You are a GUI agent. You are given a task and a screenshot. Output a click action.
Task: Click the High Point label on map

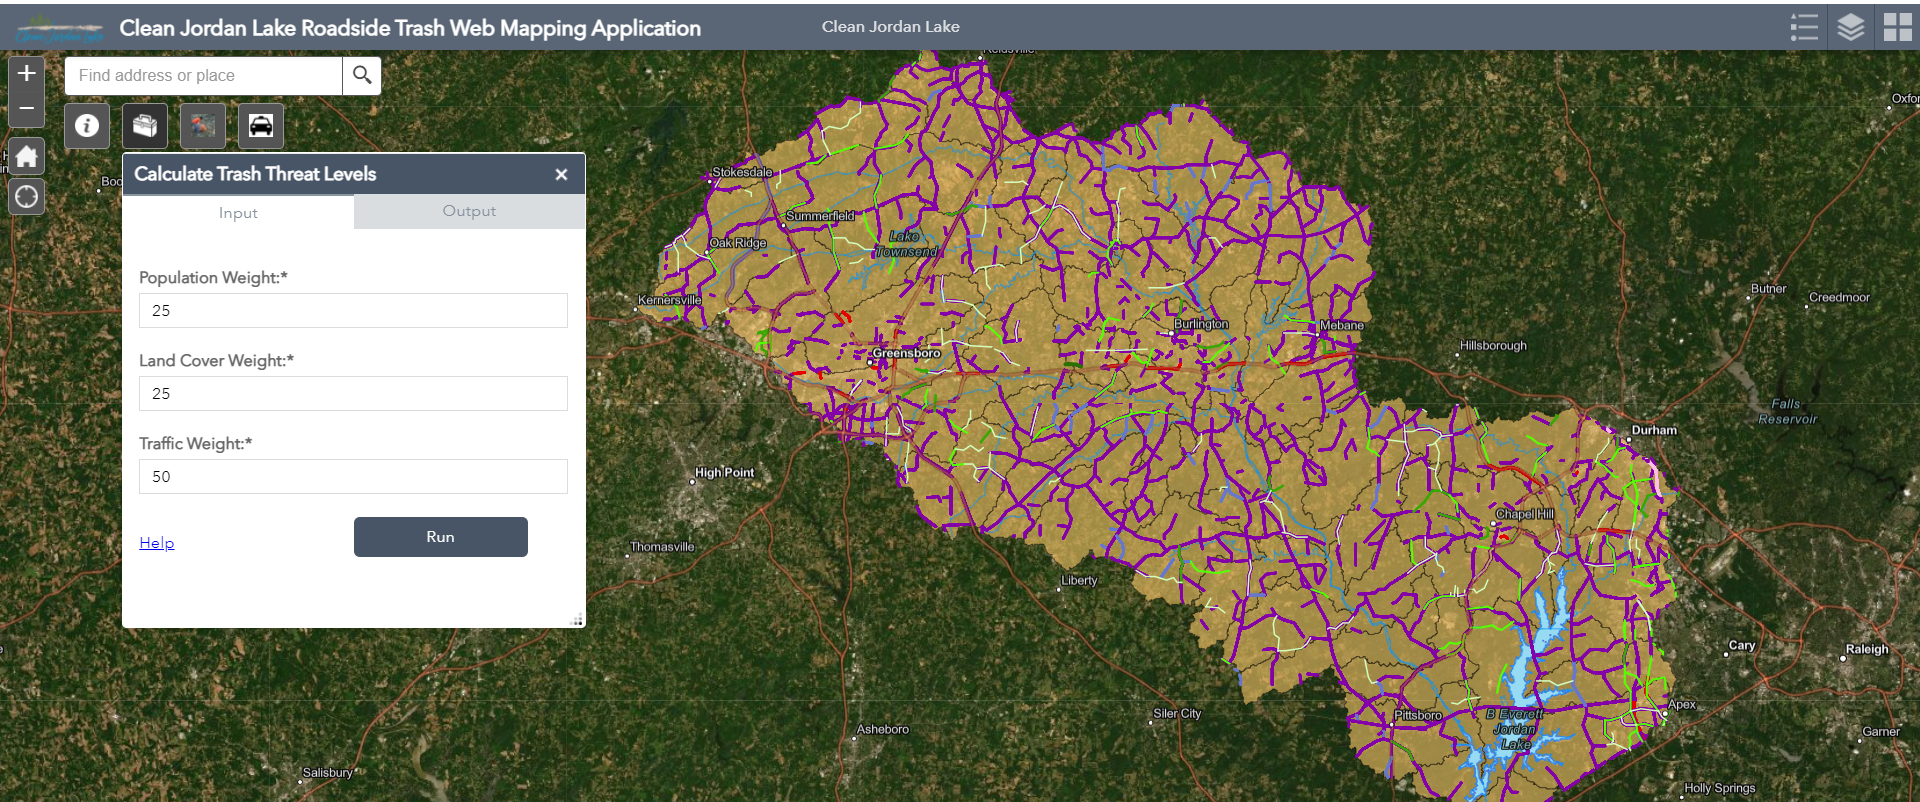(725, 472)
